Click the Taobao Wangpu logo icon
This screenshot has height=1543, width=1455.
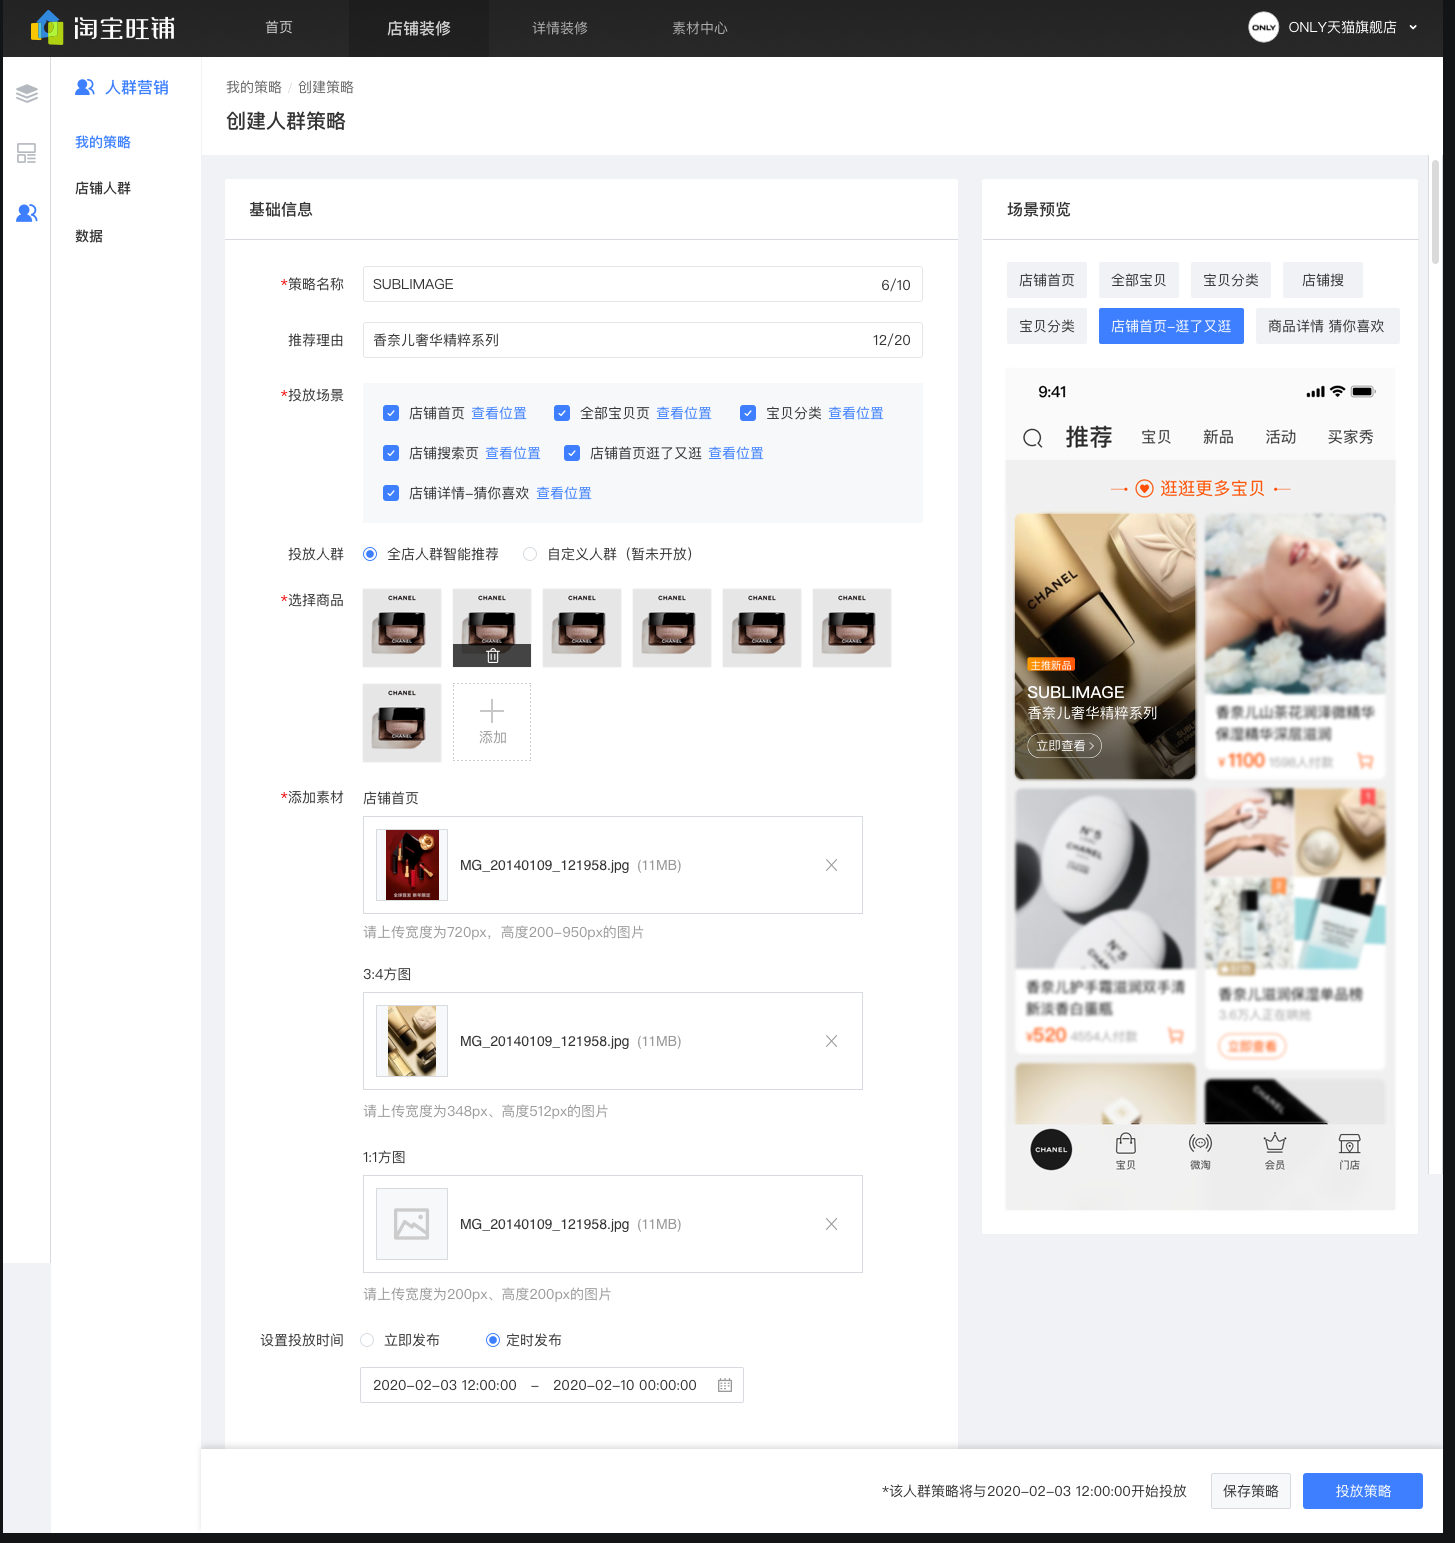coord(47,28)
